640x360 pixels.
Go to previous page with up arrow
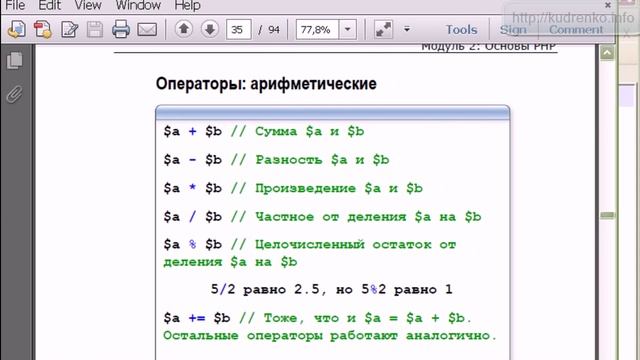tap(184, 29)
